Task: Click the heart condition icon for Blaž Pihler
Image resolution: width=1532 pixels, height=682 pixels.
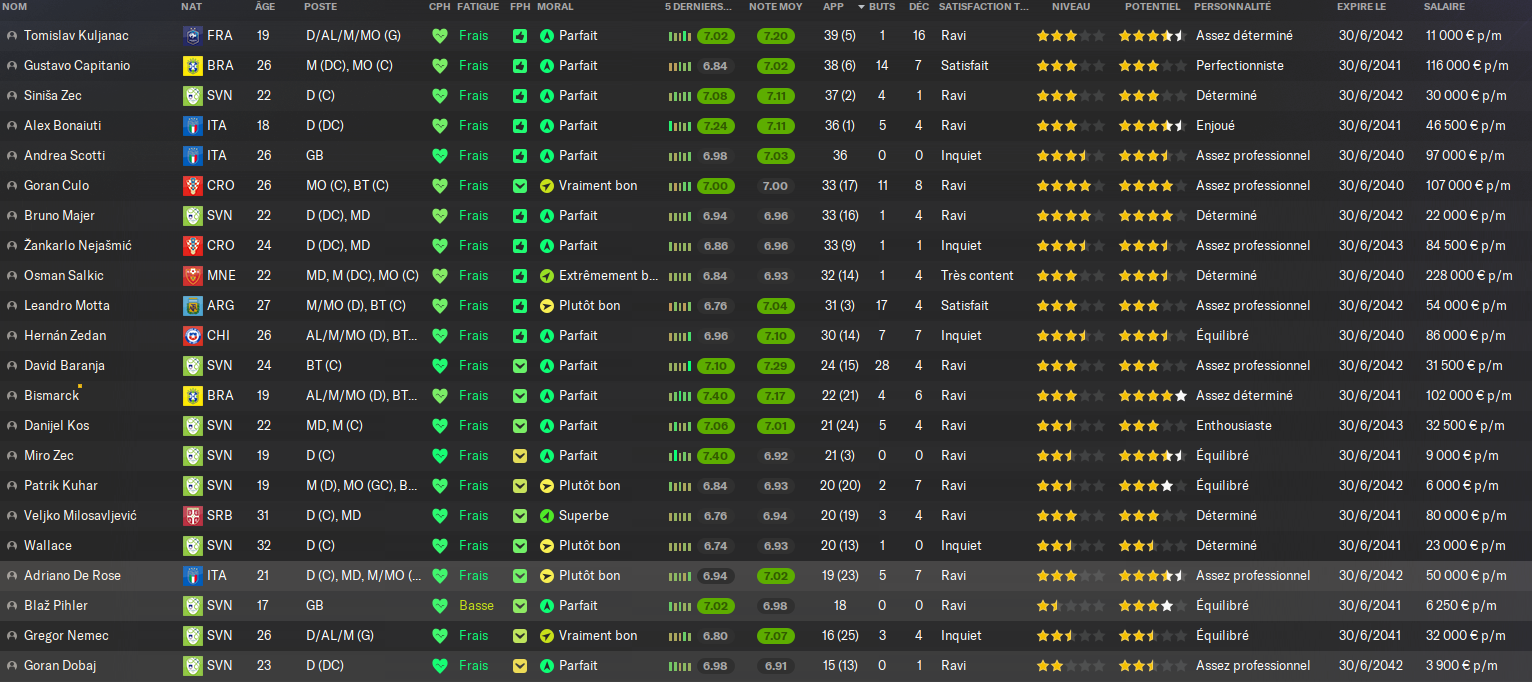Action: click(439, 606)
